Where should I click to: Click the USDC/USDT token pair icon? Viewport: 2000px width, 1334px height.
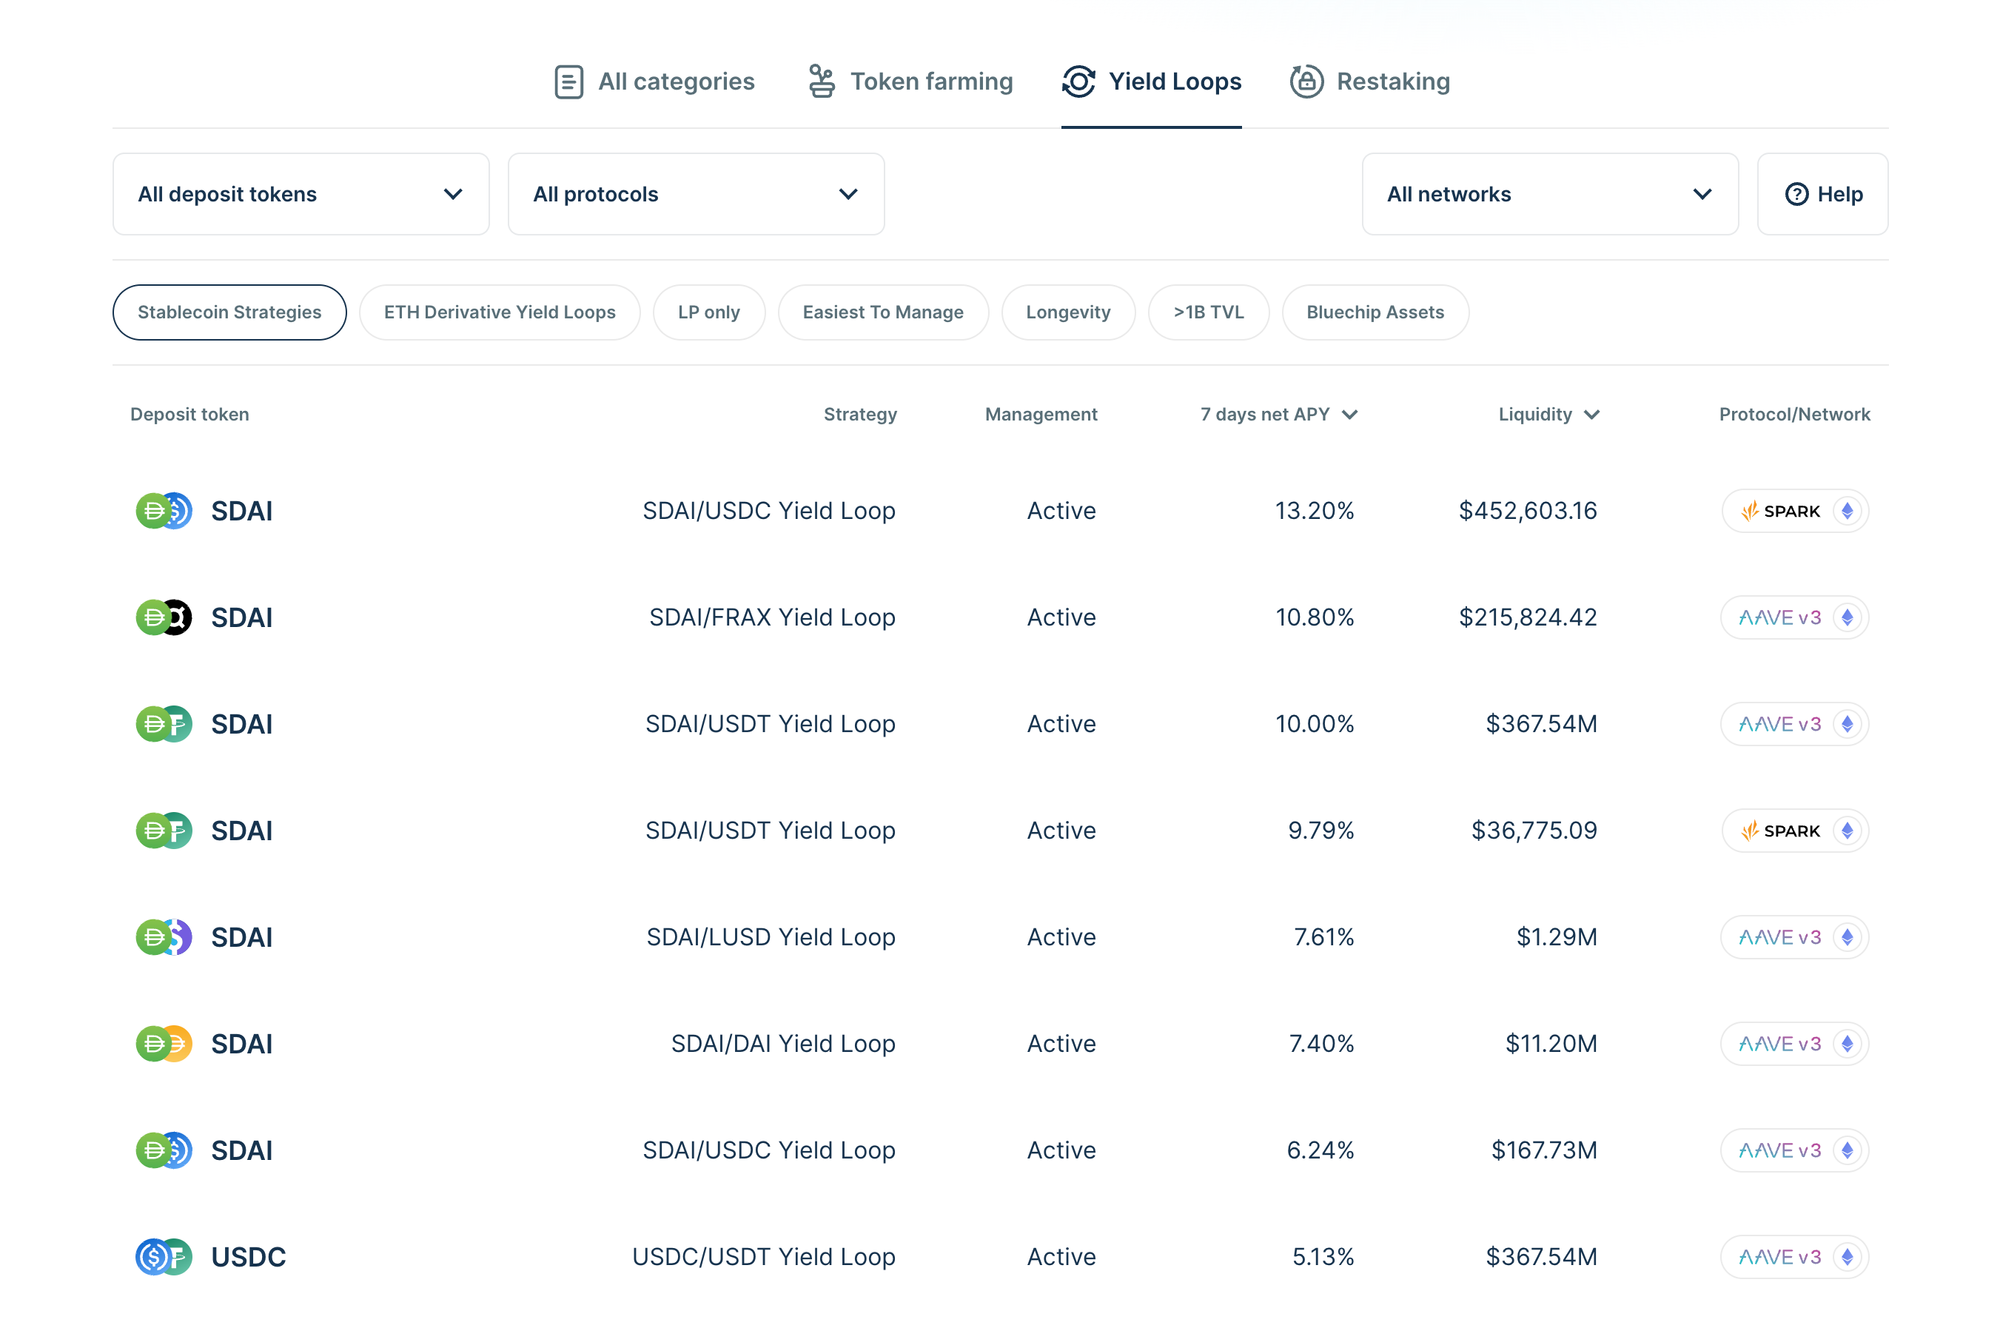coord(163,1257)
